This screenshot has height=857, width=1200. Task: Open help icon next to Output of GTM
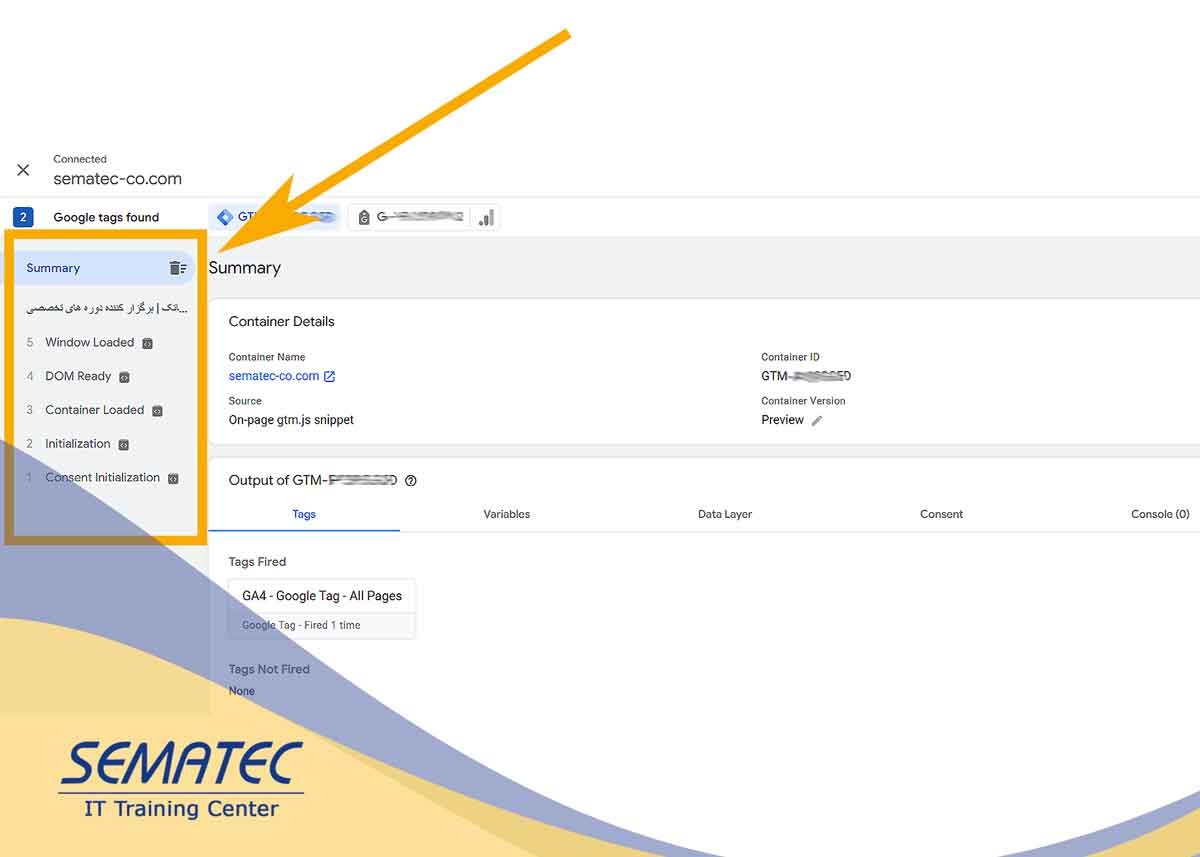pos(410,481)
